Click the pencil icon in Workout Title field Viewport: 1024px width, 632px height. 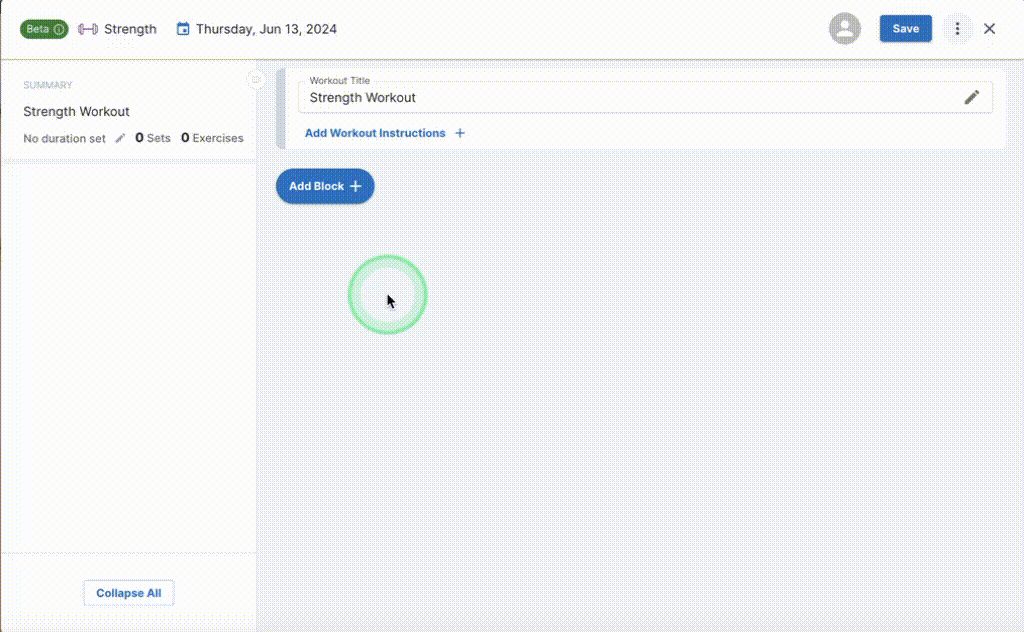pos(971,97)
